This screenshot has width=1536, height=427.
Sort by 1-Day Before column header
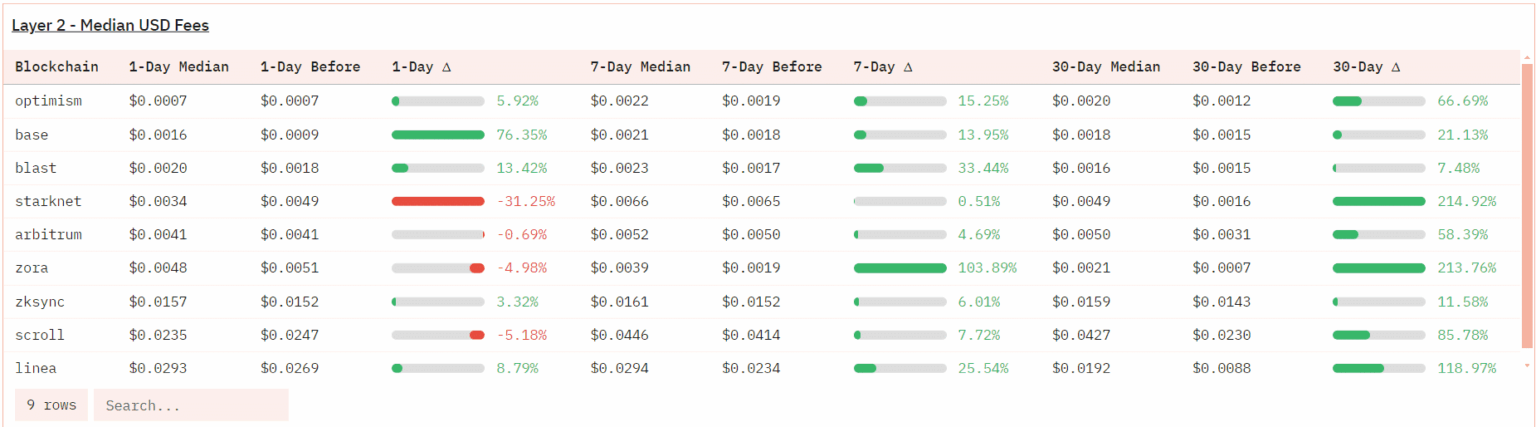[310, 67]
